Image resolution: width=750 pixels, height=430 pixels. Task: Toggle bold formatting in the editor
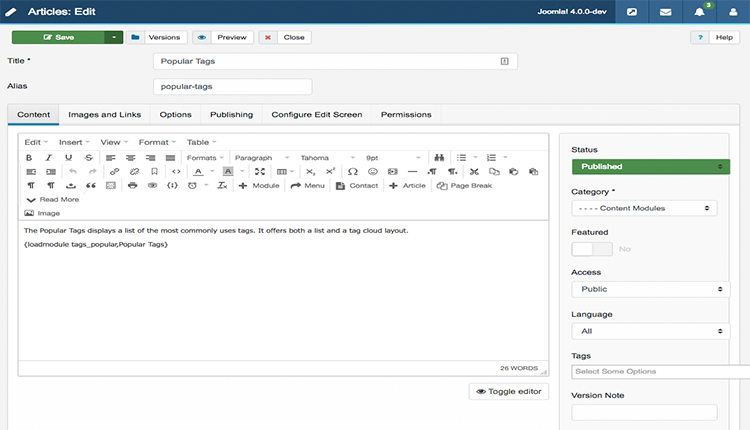[x=29, y=157]
